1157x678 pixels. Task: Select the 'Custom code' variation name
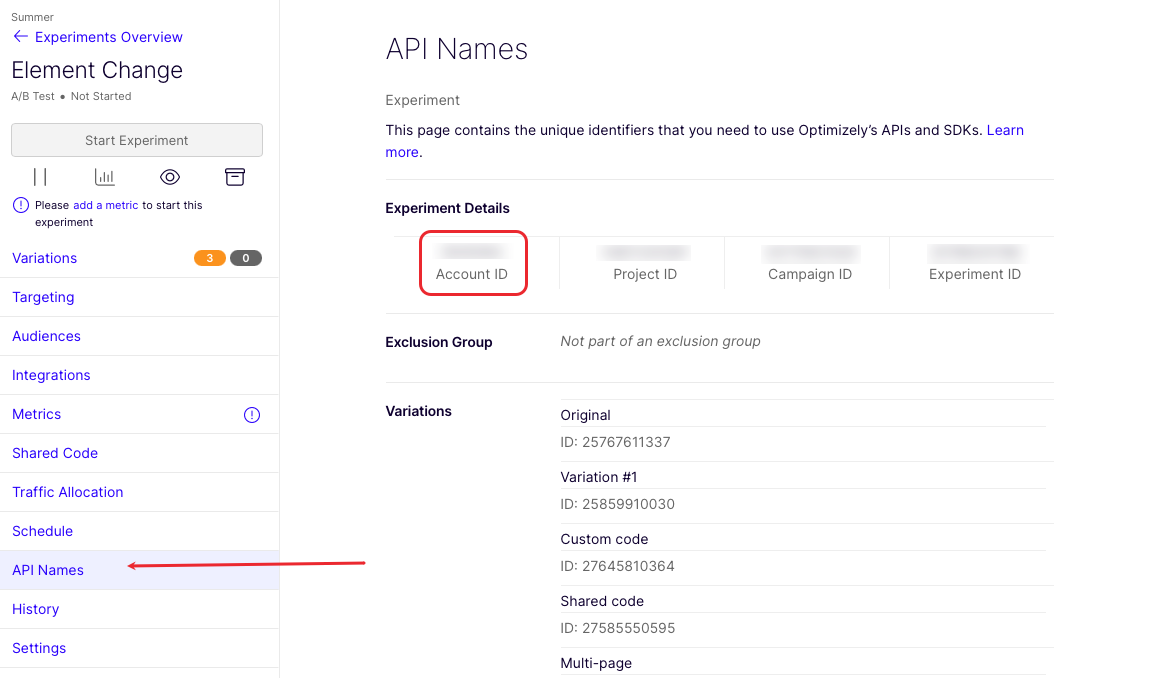(604, 539)
